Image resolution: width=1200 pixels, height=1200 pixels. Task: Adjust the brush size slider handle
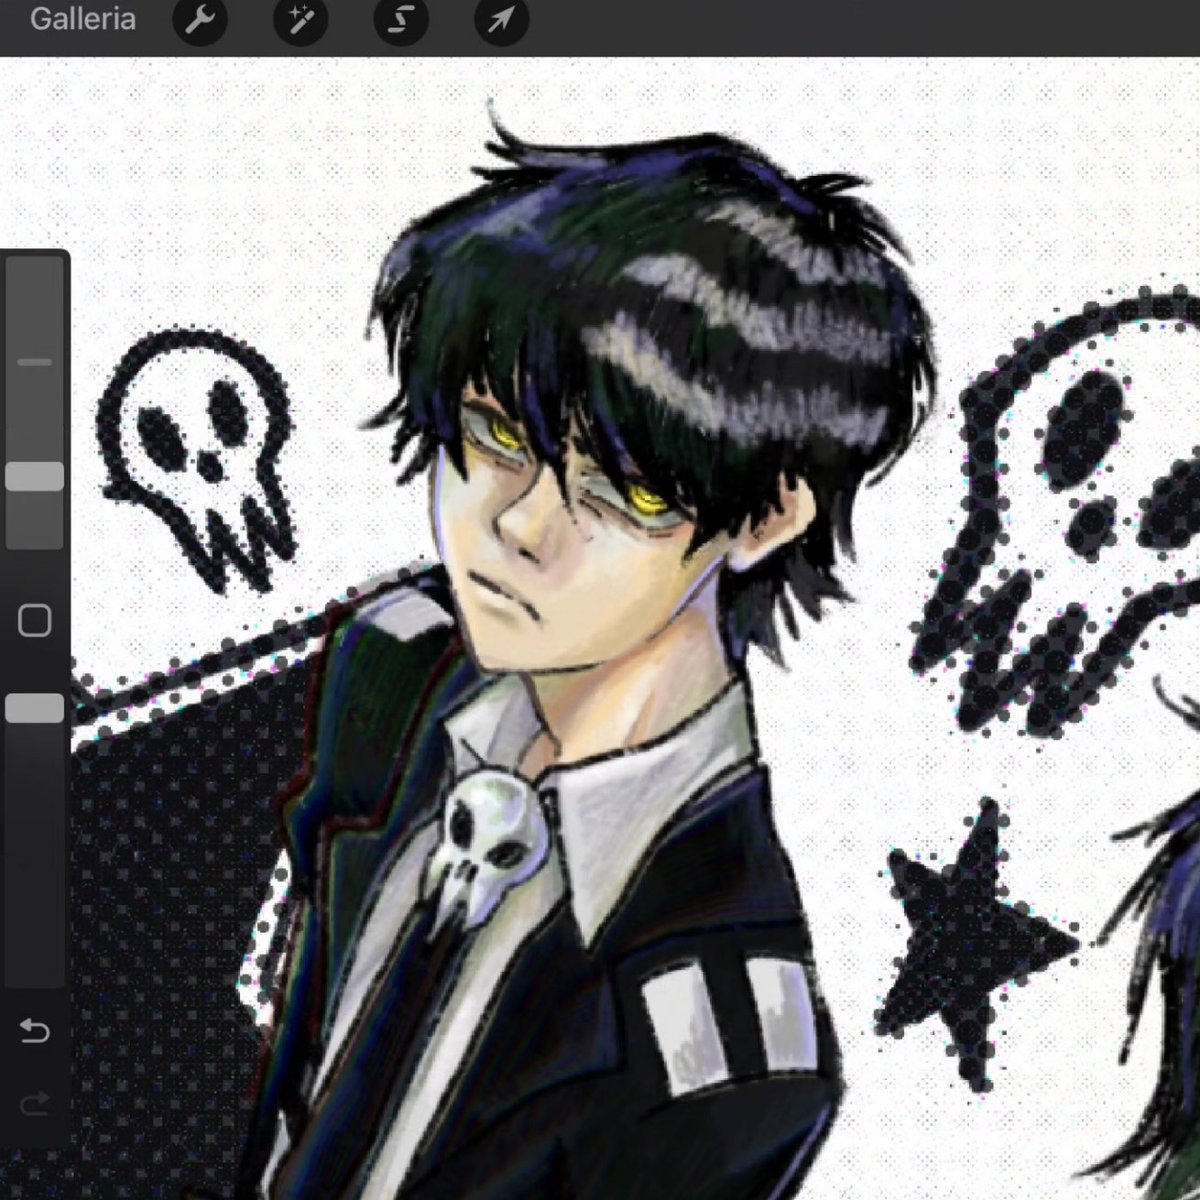click(35, 476)
